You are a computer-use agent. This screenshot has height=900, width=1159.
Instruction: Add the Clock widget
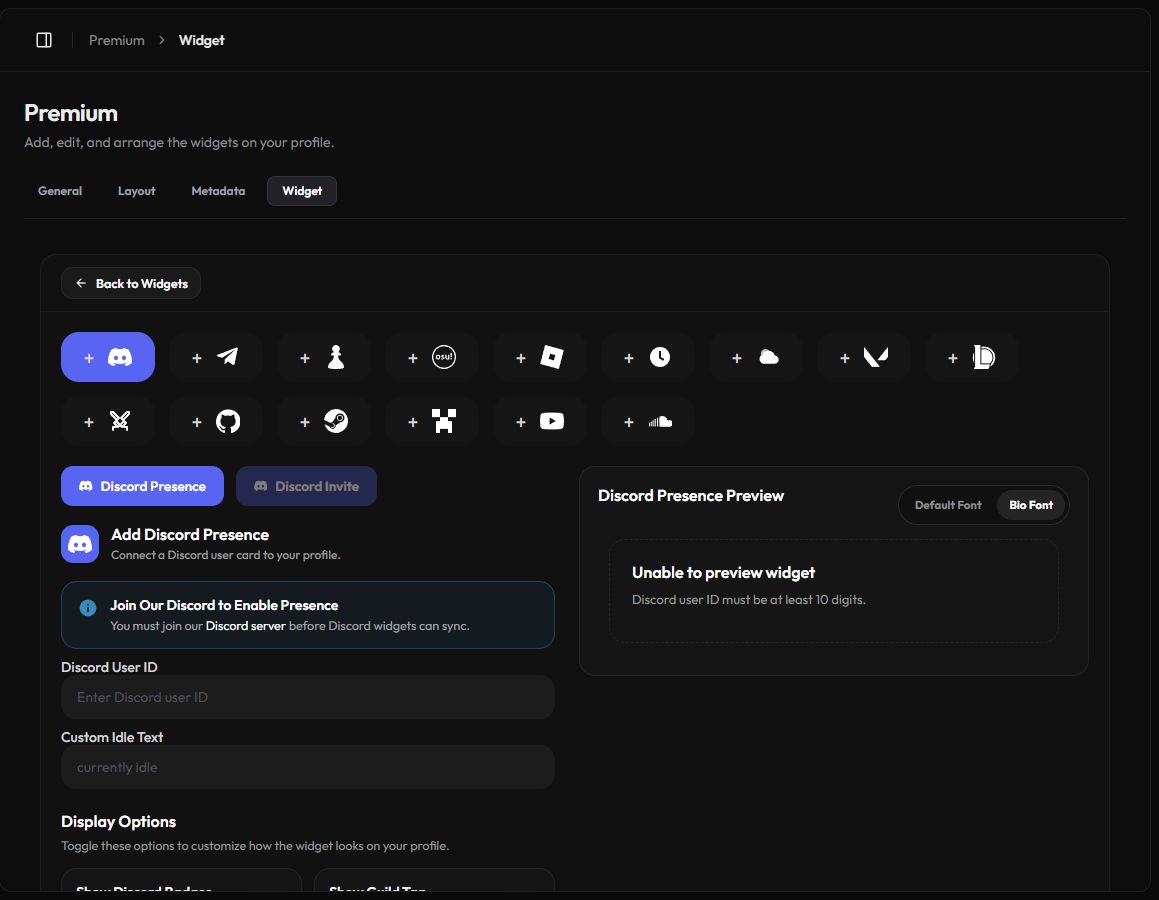pos(648,357)
